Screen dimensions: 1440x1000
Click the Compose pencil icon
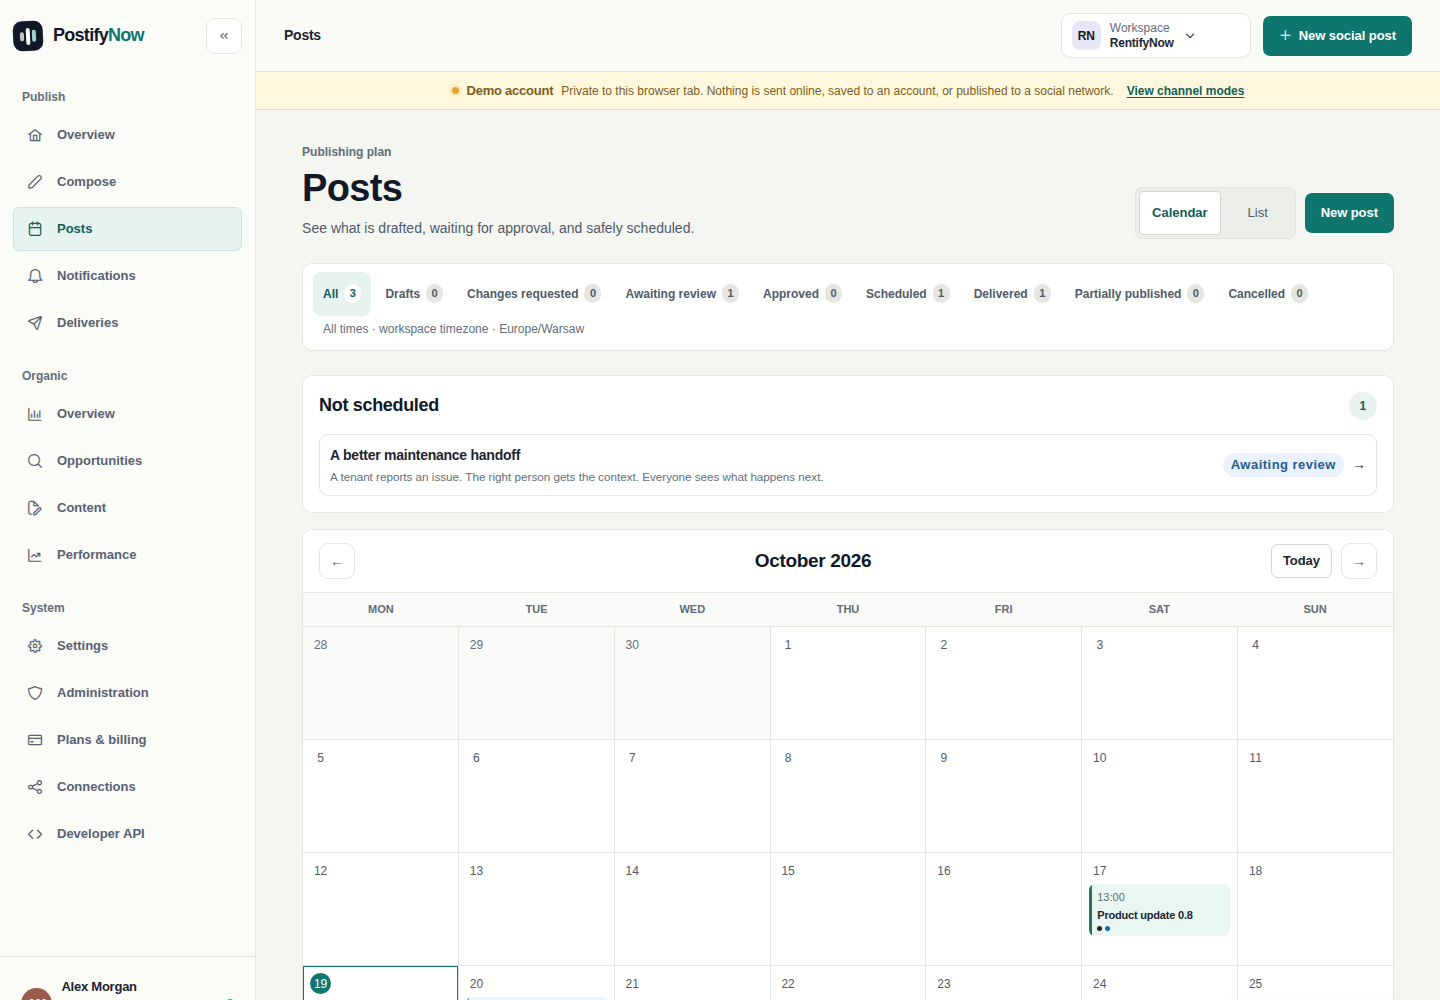(x=35, y=182)
